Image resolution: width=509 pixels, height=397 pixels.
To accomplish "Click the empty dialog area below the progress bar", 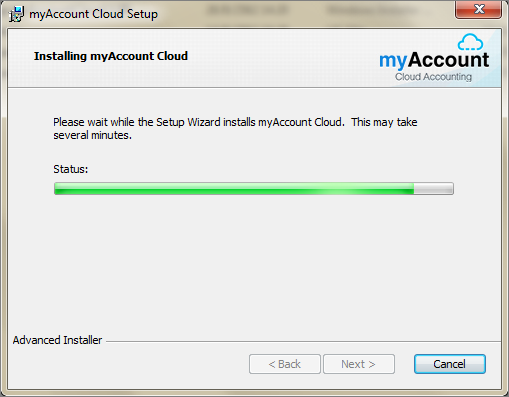I will (x=254, y=263).
